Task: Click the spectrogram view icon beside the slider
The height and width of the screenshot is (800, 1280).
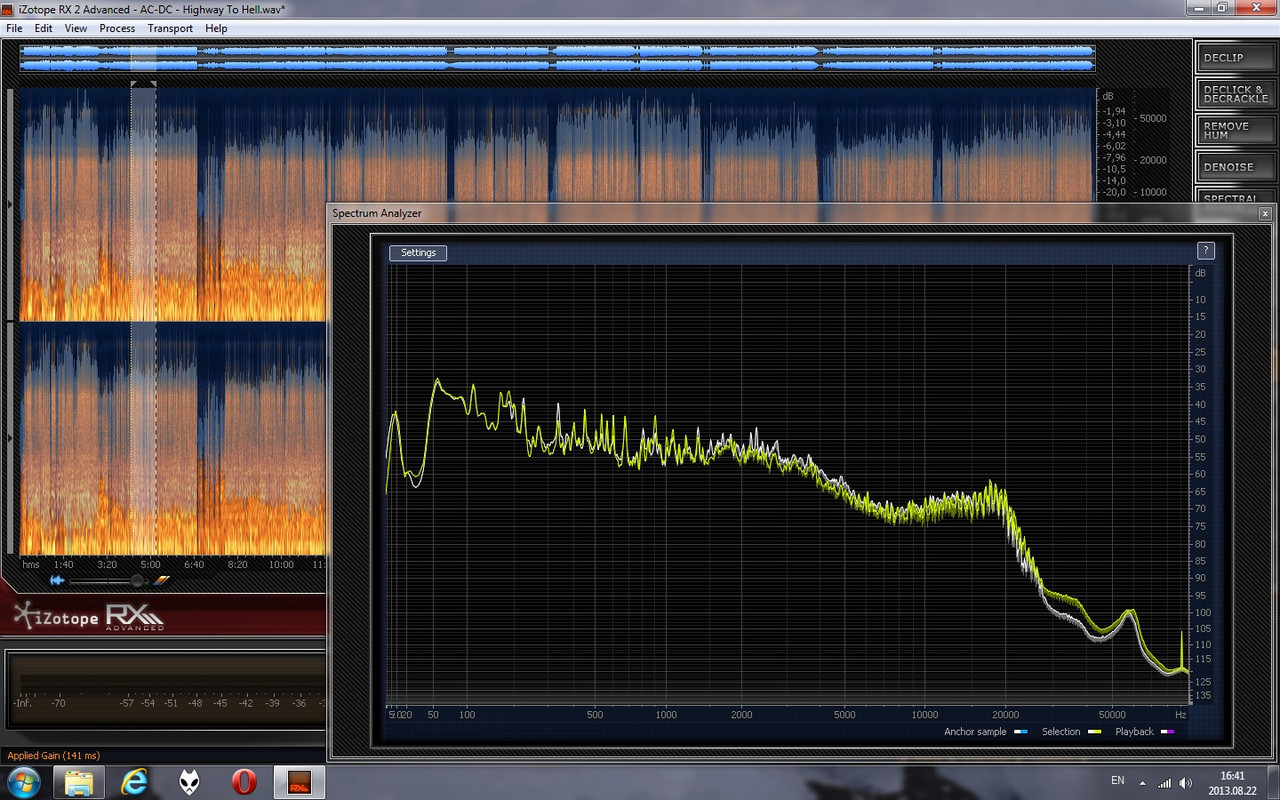Action: coord(162,580)
